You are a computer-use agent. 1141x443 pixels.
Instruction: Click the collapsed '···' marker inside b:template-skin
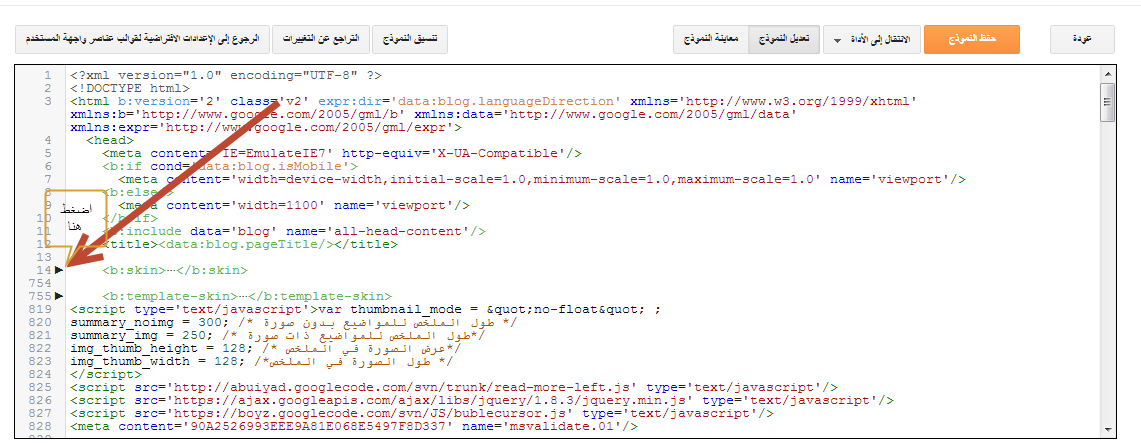pos(245,296)
